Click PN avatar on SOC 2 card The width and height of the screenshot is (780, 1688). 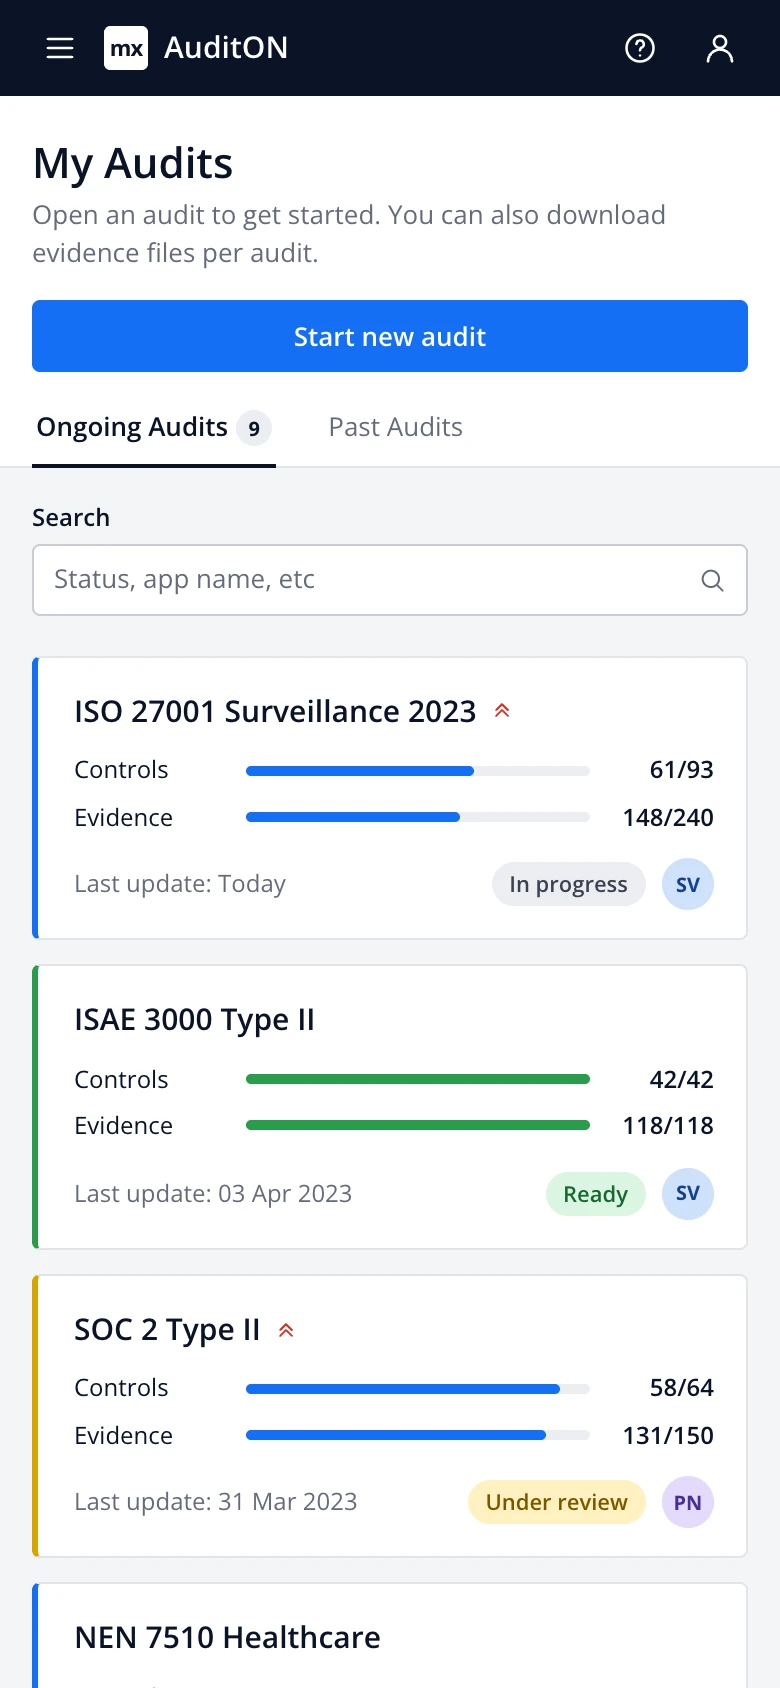(688, 1502)
